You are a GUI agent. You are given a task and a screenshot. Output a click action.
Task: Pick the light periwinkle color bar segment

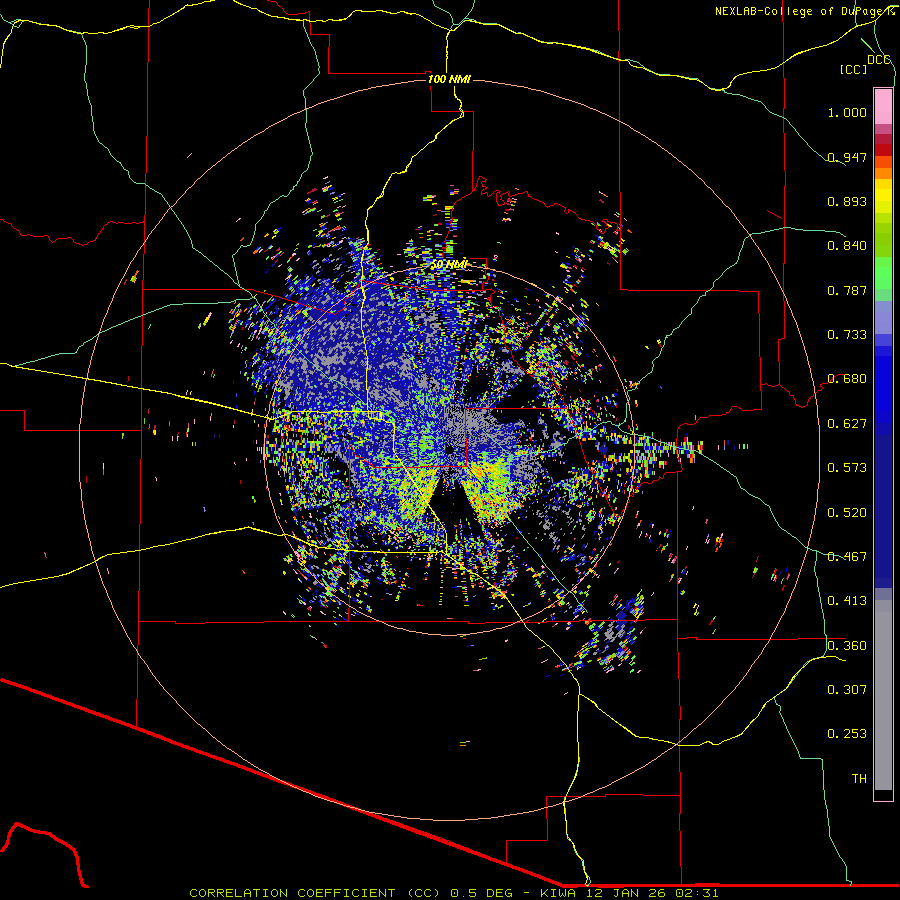pos(883,317)
